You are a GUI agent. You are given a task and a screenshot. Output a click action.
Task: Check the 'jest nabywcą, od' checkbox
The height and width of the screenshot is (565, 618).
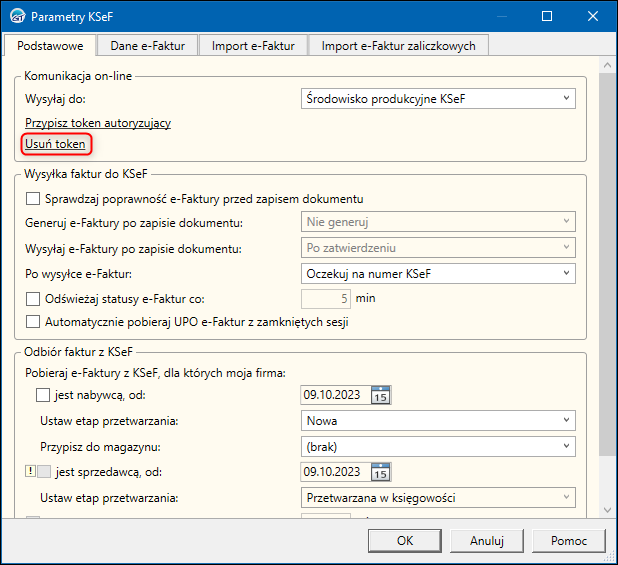pos(43,395)
